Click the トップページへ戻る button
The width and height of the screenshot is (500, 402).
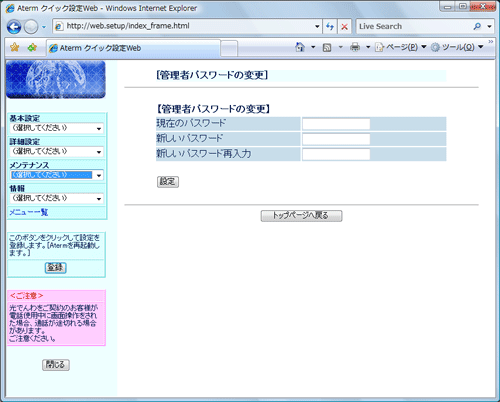[x=301, y=216]
